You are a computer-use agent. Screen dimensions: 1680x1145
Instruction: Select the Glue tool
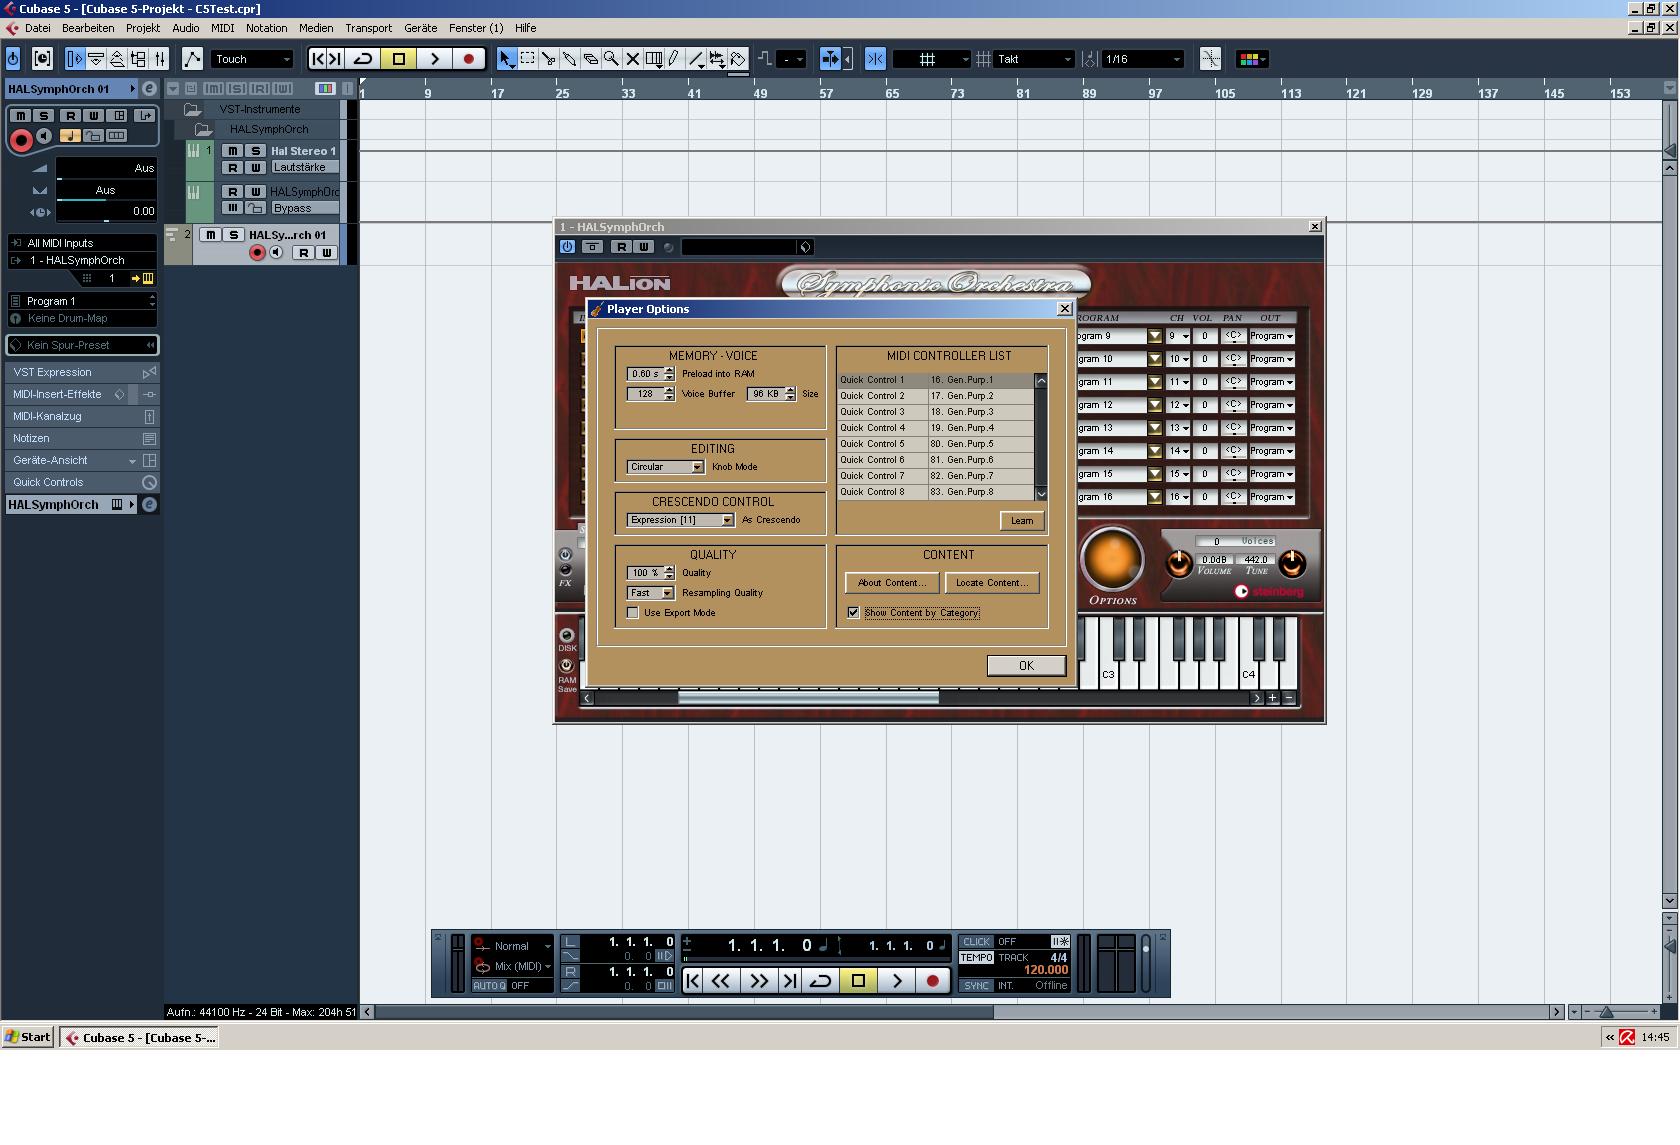(569, 59)
